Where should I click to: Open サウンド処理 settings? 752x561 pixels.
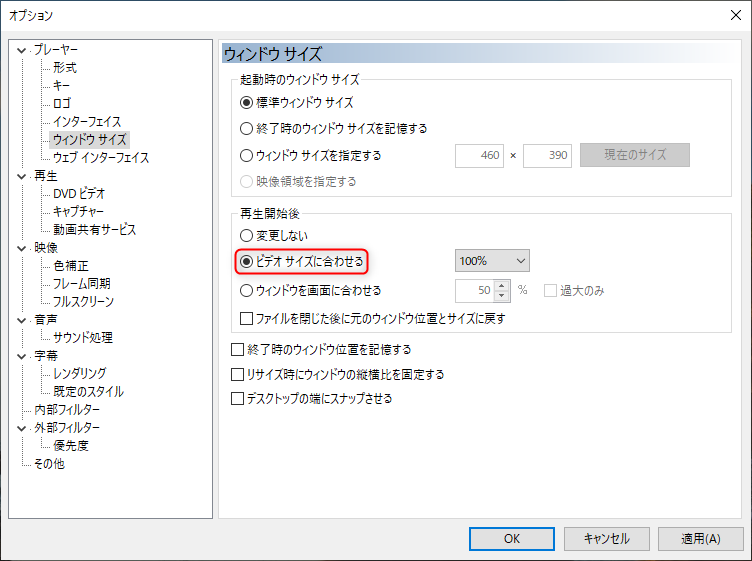click(83, 338)
